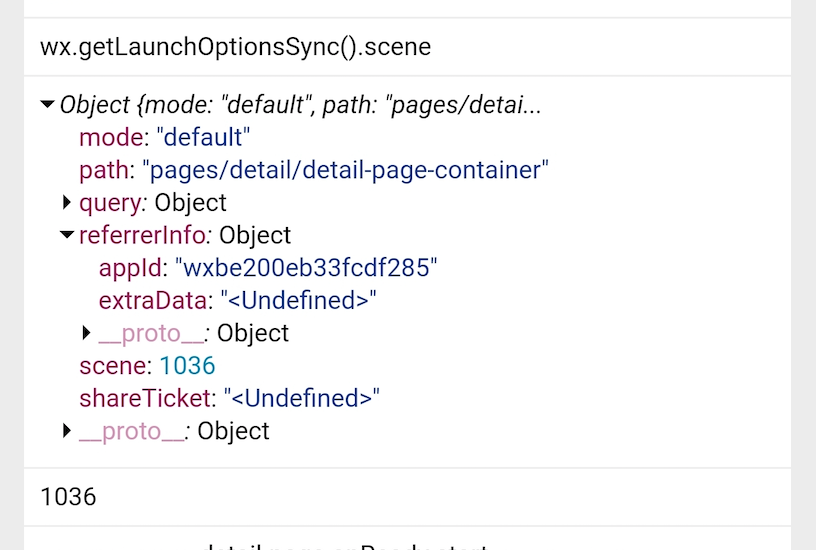816x550 pixels.
Task: Click the Object preview summary text
Action: (x=300, y=105)
